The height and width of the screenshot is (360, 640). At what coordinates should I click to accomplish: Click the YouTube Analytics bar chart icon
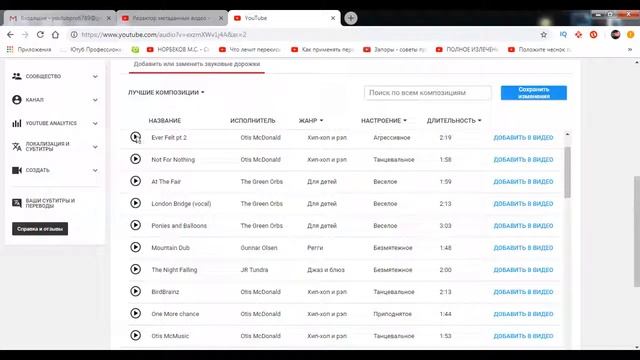click(x=17, y=123)
